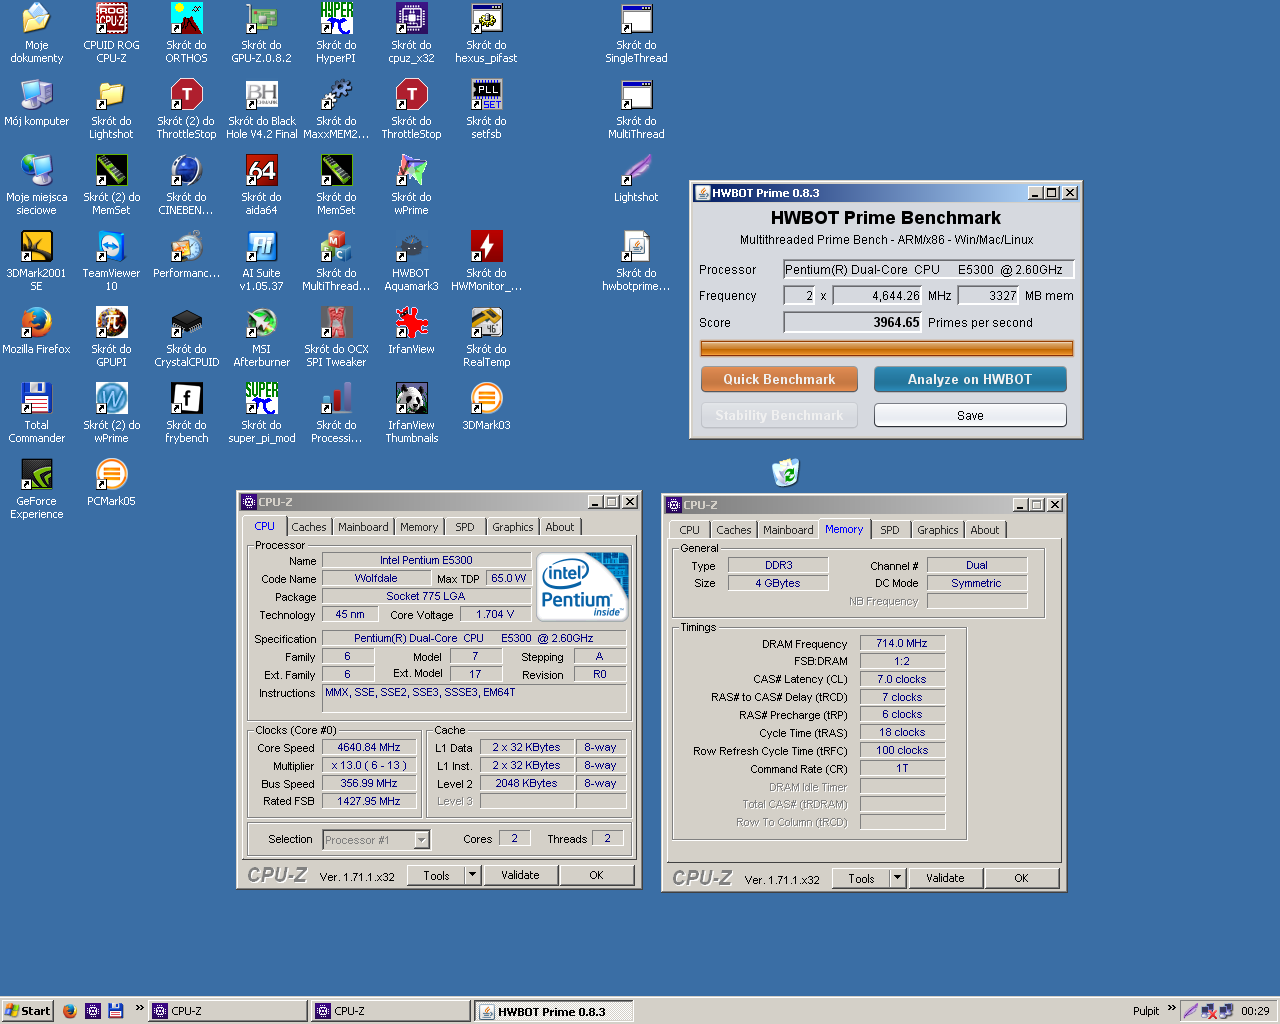Screen dimensions: 1280x1024
Task: Click OK in right CPU-Z window
Action: 1021,878
